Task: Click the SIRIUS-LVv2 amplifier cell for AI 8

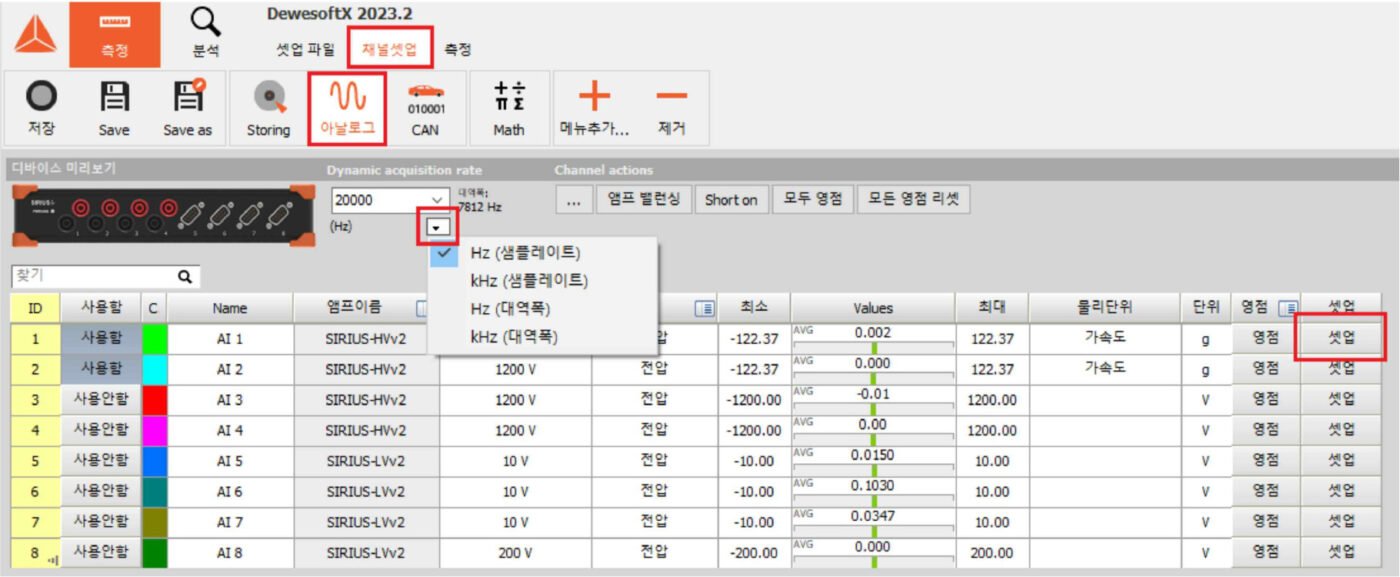Action: click(366, 552)
